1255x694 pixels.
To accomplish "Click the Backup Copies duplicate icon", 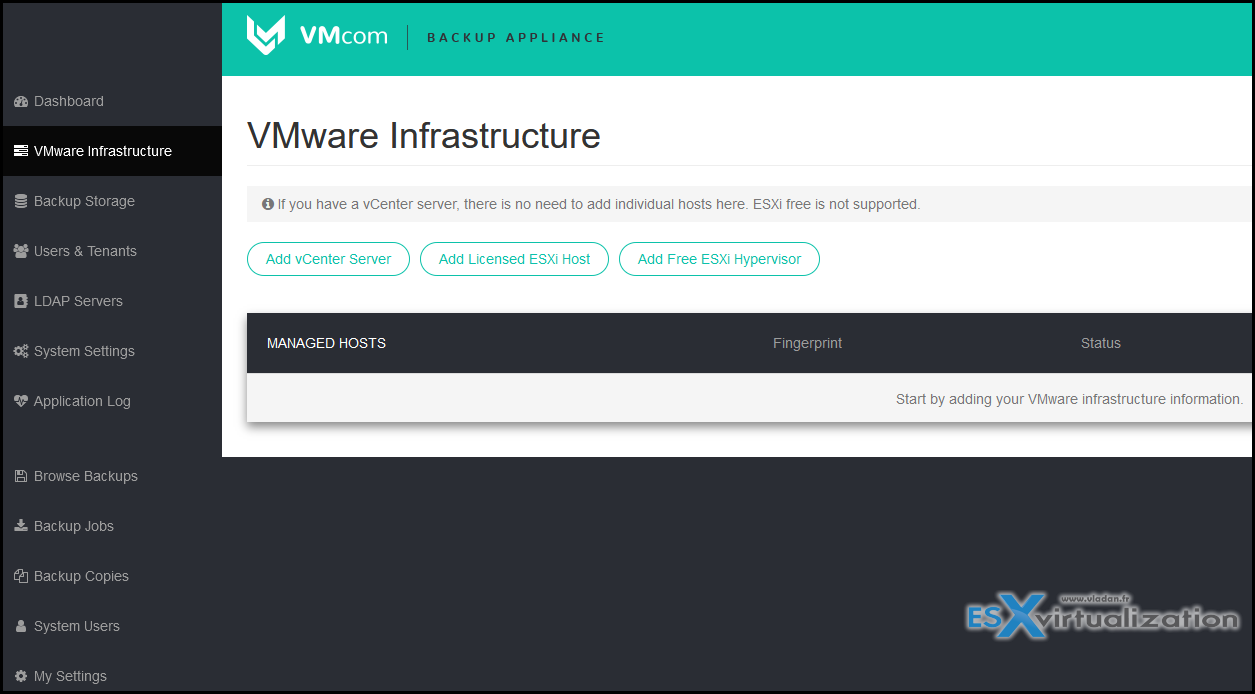I will pos(21,577).
